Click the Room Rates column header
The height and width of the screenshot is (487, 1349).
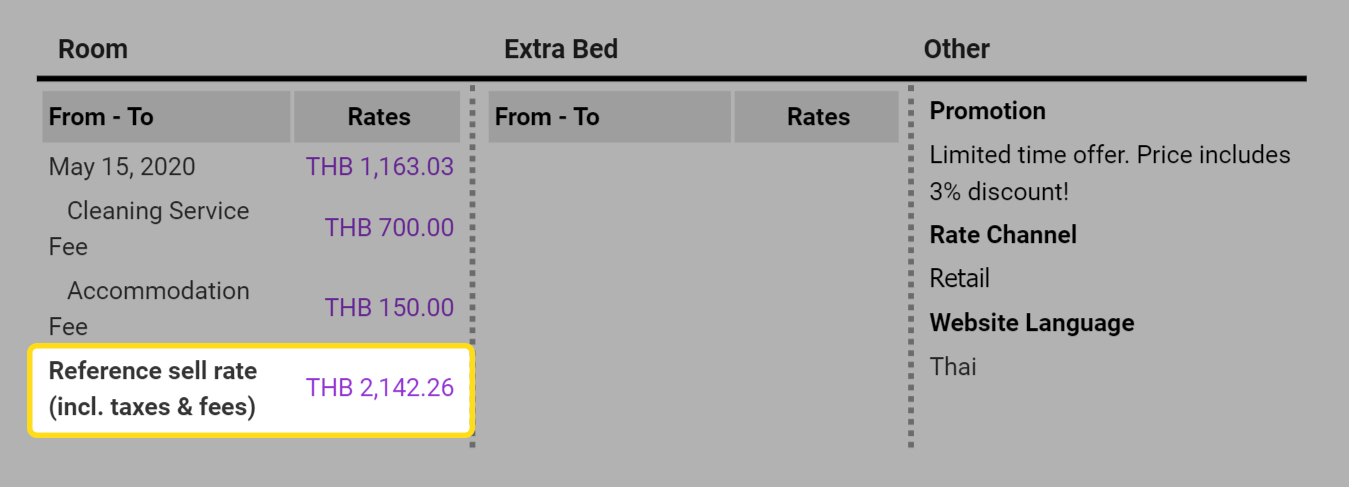378,117
